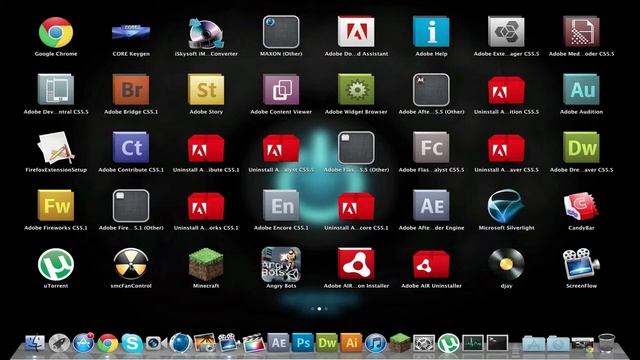The width and height of the screenshot is (640, 360).
Task: Launch the djay app
Action: coord(507,264)
